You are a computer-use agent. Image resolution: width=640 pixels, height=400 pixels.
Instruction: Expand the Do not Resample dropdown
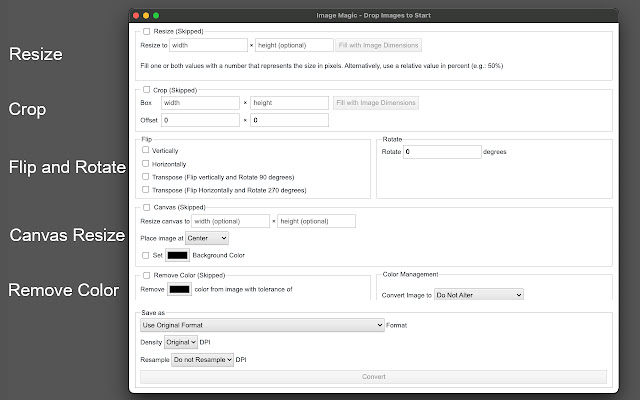tap(202, 358)
